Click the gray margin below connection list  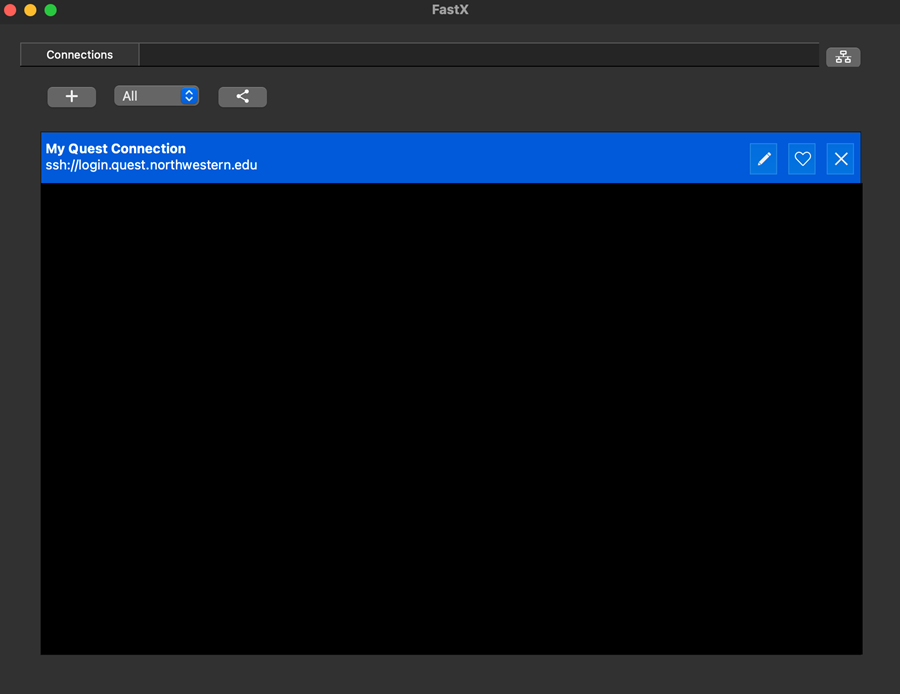450,674
